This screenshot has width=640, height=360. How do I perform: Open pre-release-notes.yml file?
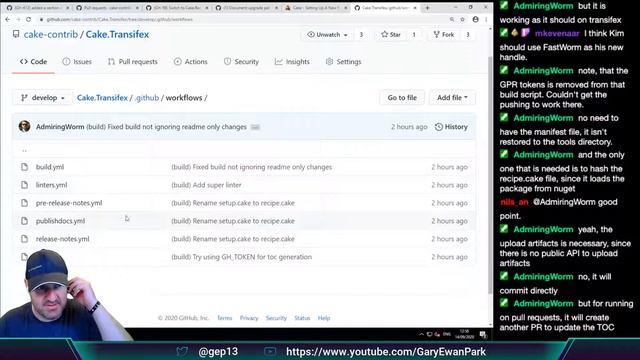point(69,203)
